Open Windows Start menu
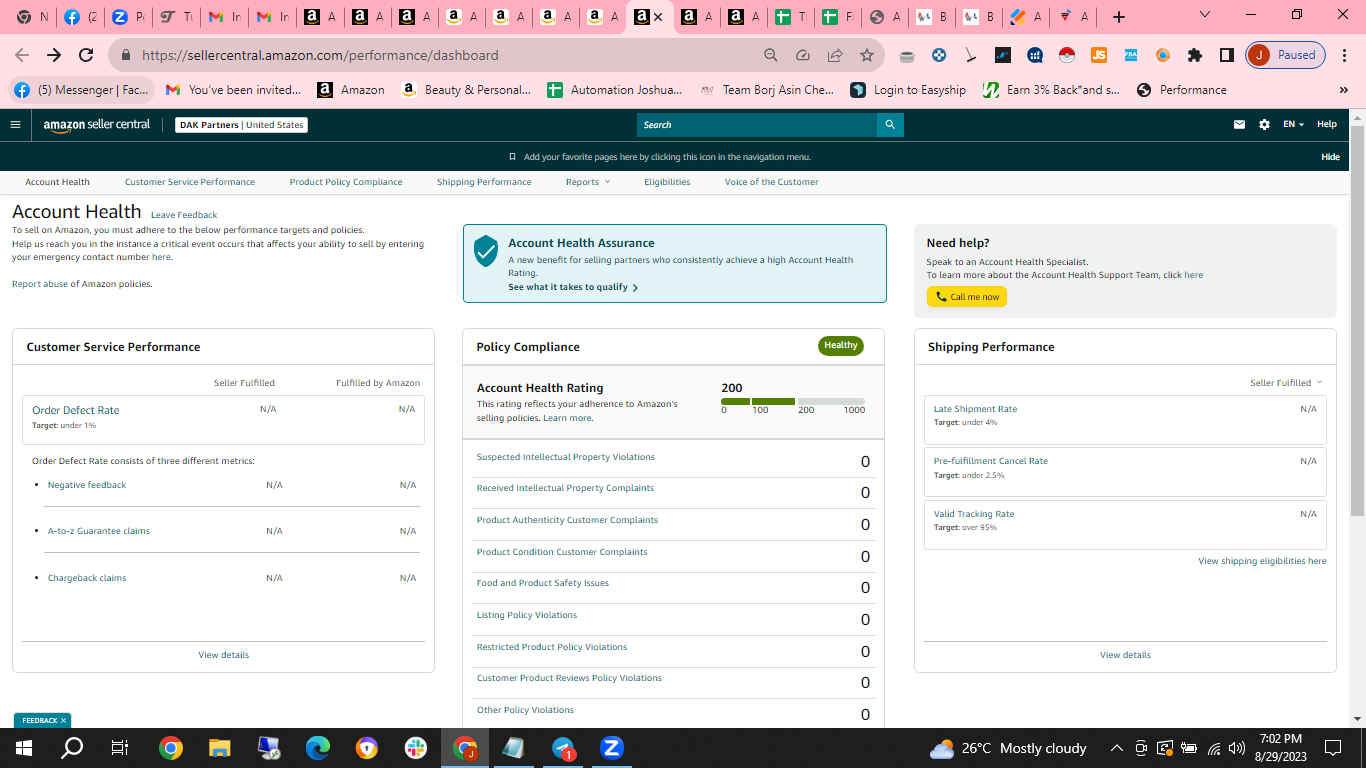 pyautogui.click(x=23, y=748)
